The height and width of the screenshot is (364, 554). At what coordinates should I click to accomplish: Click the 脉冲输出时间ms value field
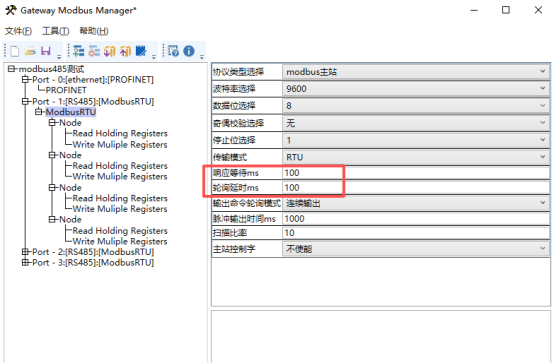tap(416, 219)
